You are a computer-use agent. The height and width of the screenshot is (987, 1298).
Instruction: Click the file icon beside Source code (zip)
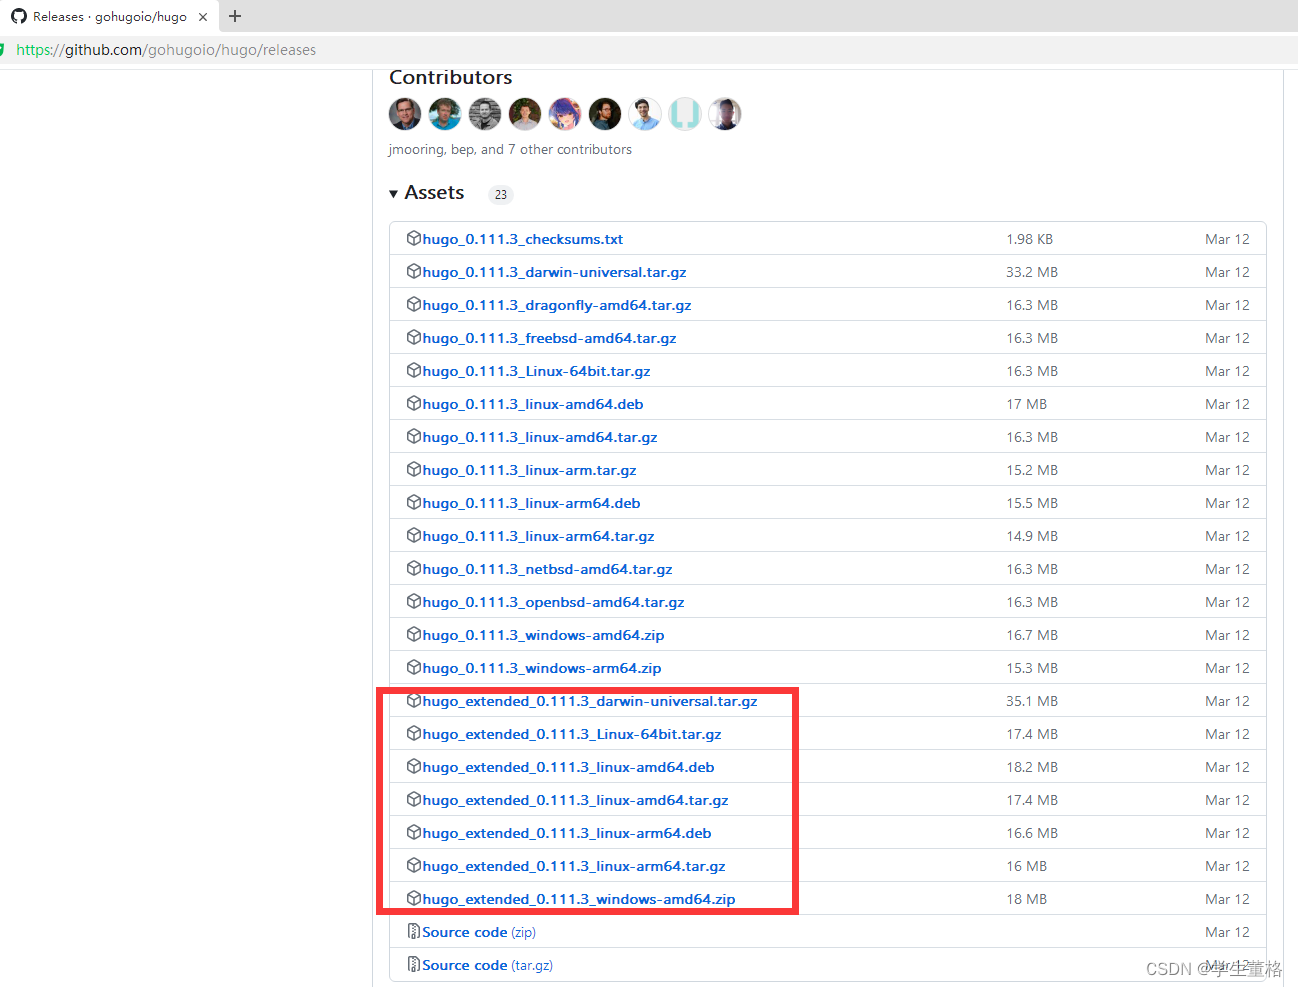click(413, 931)
